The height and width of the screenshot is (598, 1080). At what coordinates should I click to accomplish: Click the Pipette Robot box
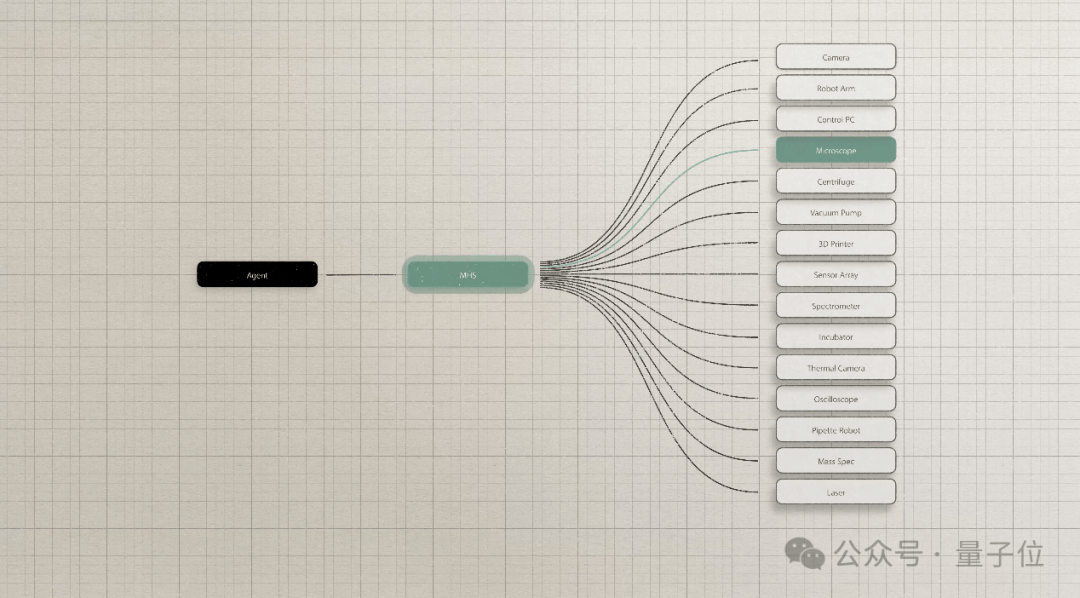pos(835,430)
